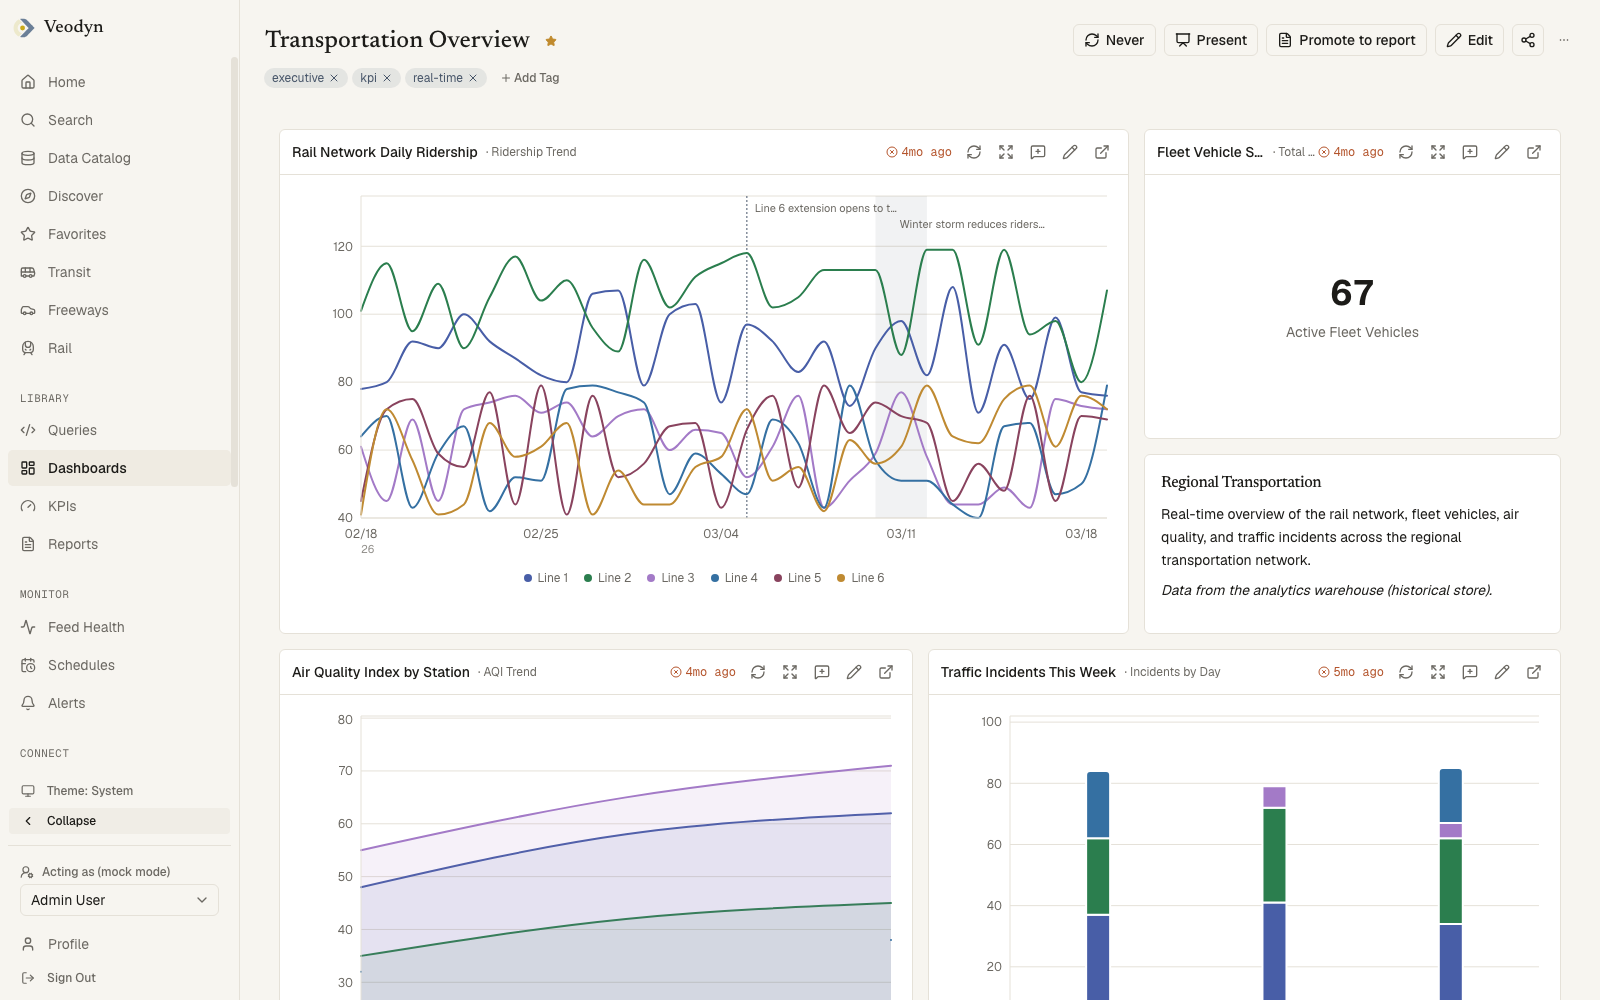Screen dimensions: 1600x1000
Task: Open KPIs in the Library
Action: click(x=119, y=506)
